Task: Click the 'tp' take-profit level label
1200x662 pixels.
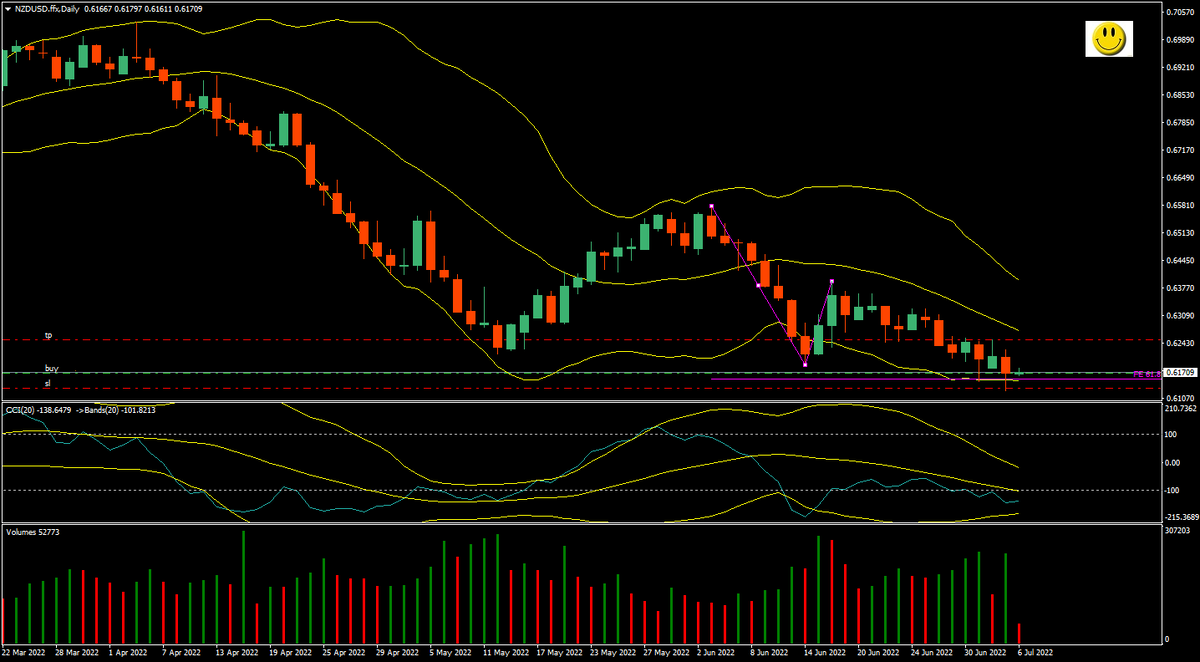Action: point(47,336)
